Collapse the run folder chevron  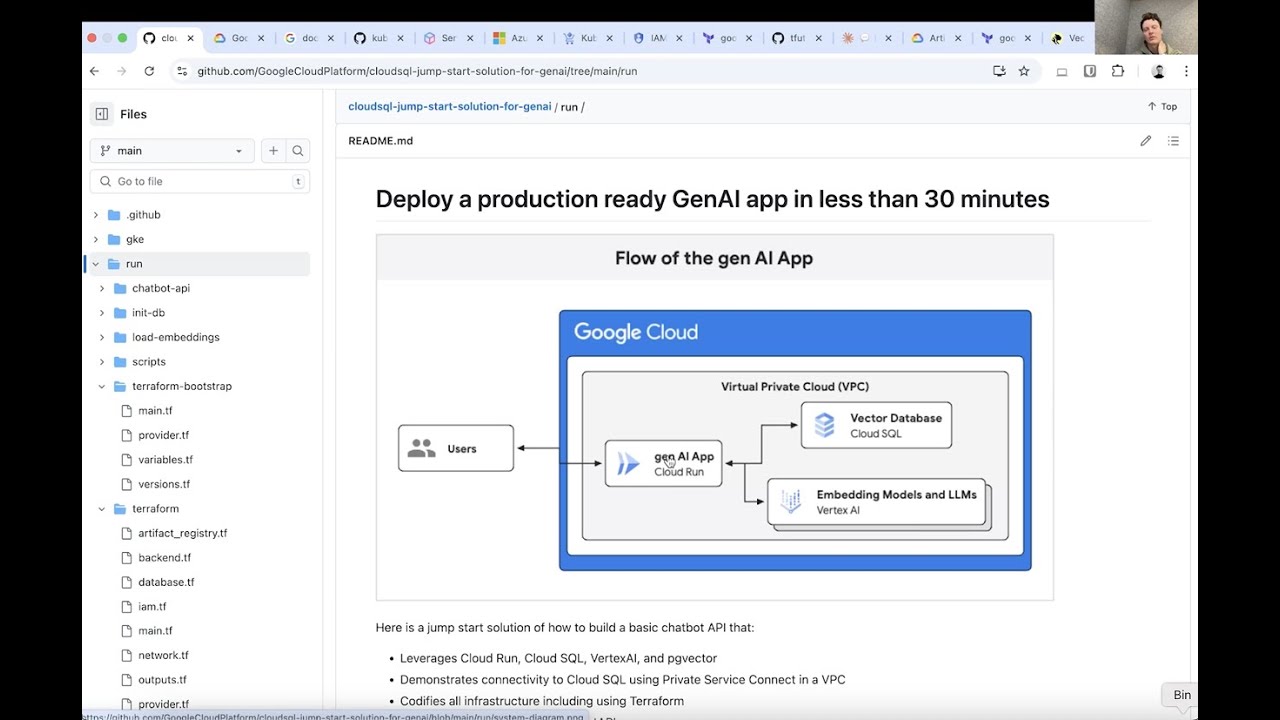tap(96, 264)
